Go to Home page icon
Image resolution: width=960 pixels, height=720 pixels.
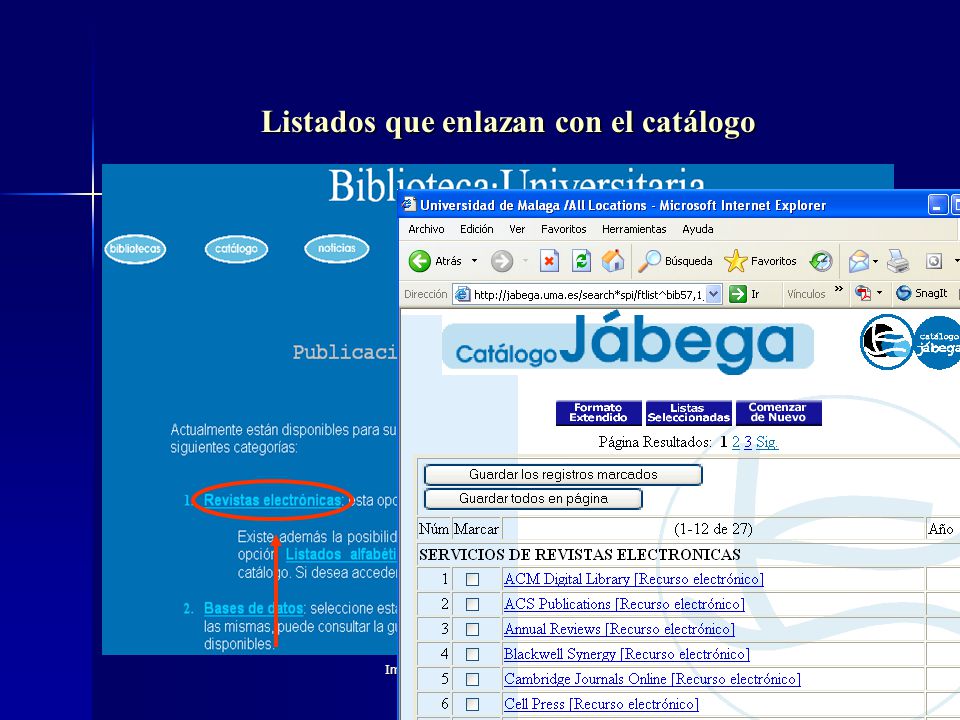coord(613,261)
